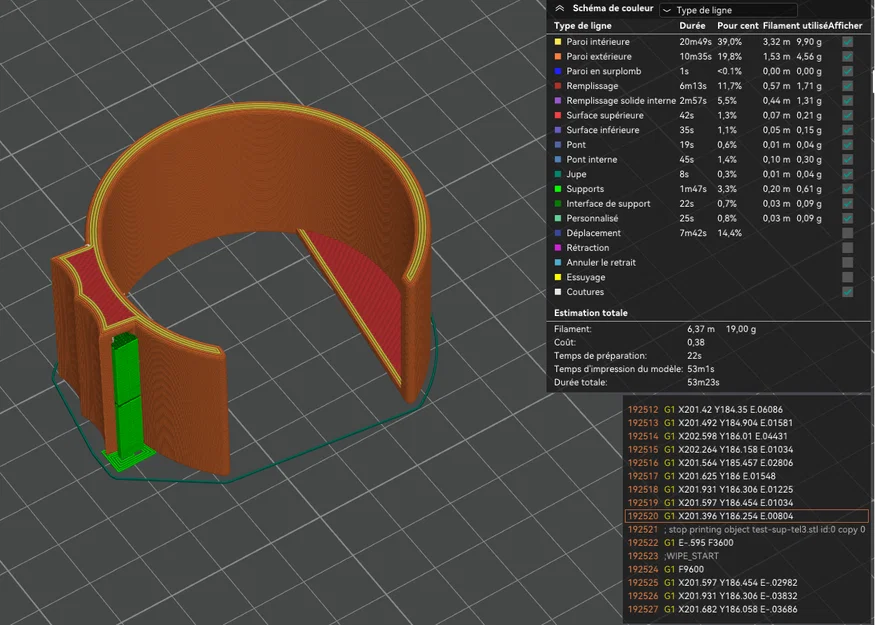The width and height of the screenshot is (875, 625).
Task: Click the yellow Essuyage color swatch
Action: coord(557,277)
